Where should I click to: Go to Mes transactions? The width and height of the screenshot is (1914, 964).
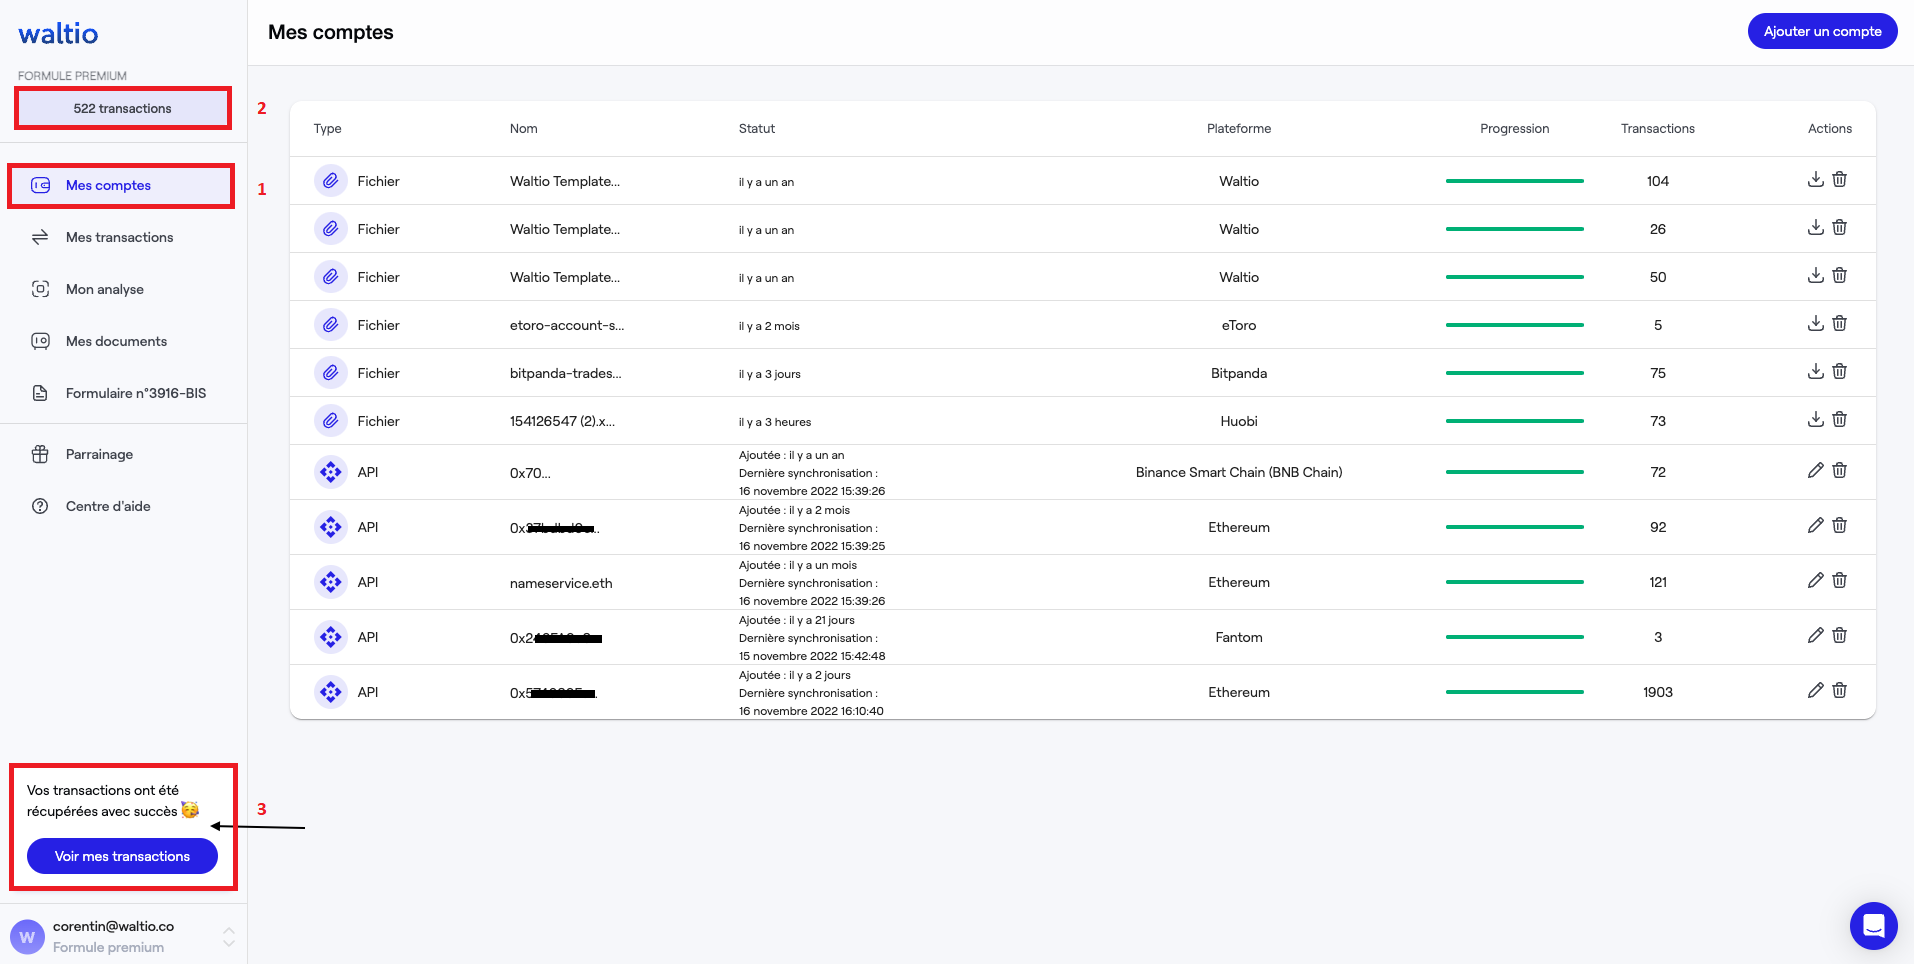(120, 237)
